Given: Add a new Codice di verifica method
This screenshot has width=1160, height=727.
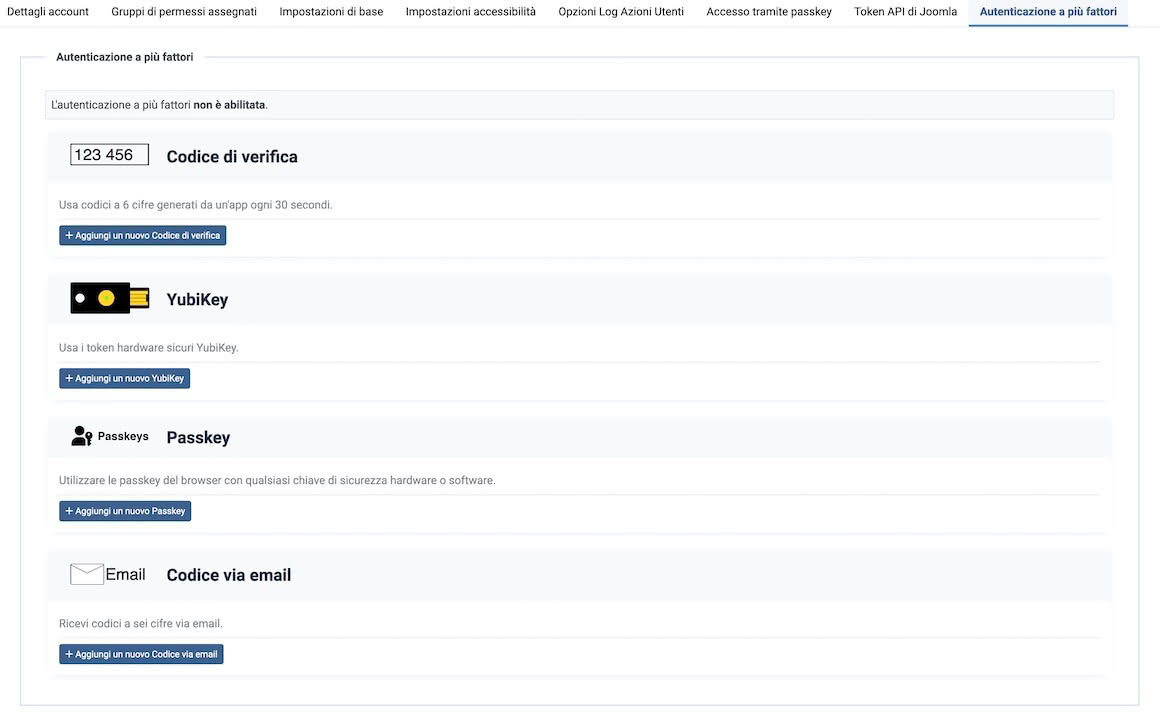Looking at the screenshot, I should coord(142,235).
